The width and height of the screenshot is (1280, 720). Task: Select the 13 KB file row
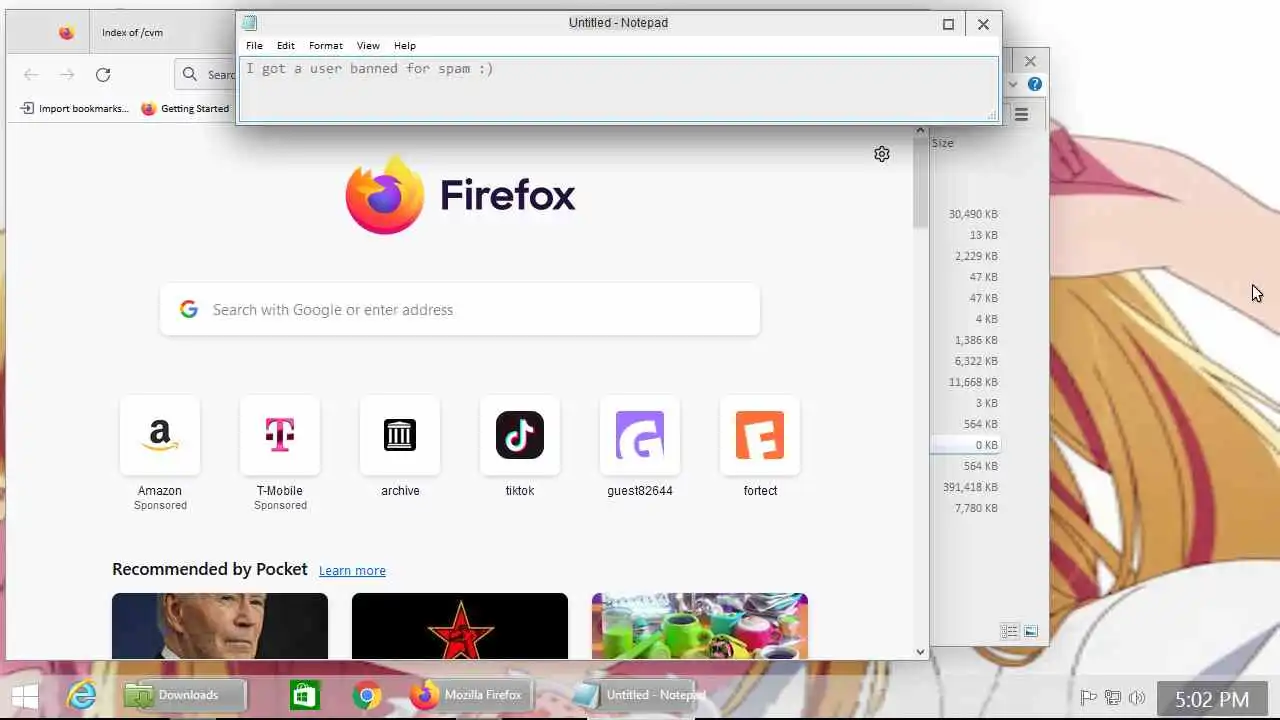click(966, 235)
